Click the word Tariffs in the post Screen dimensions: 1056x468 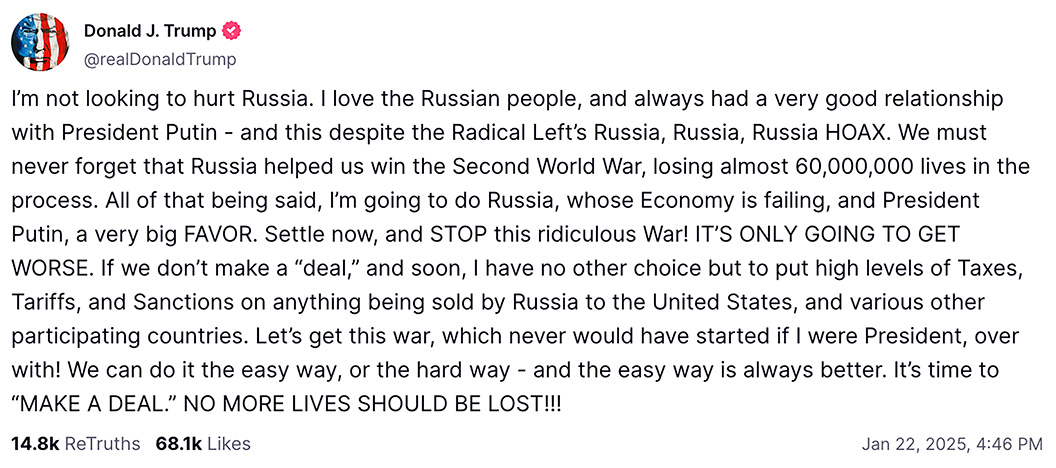35,304
